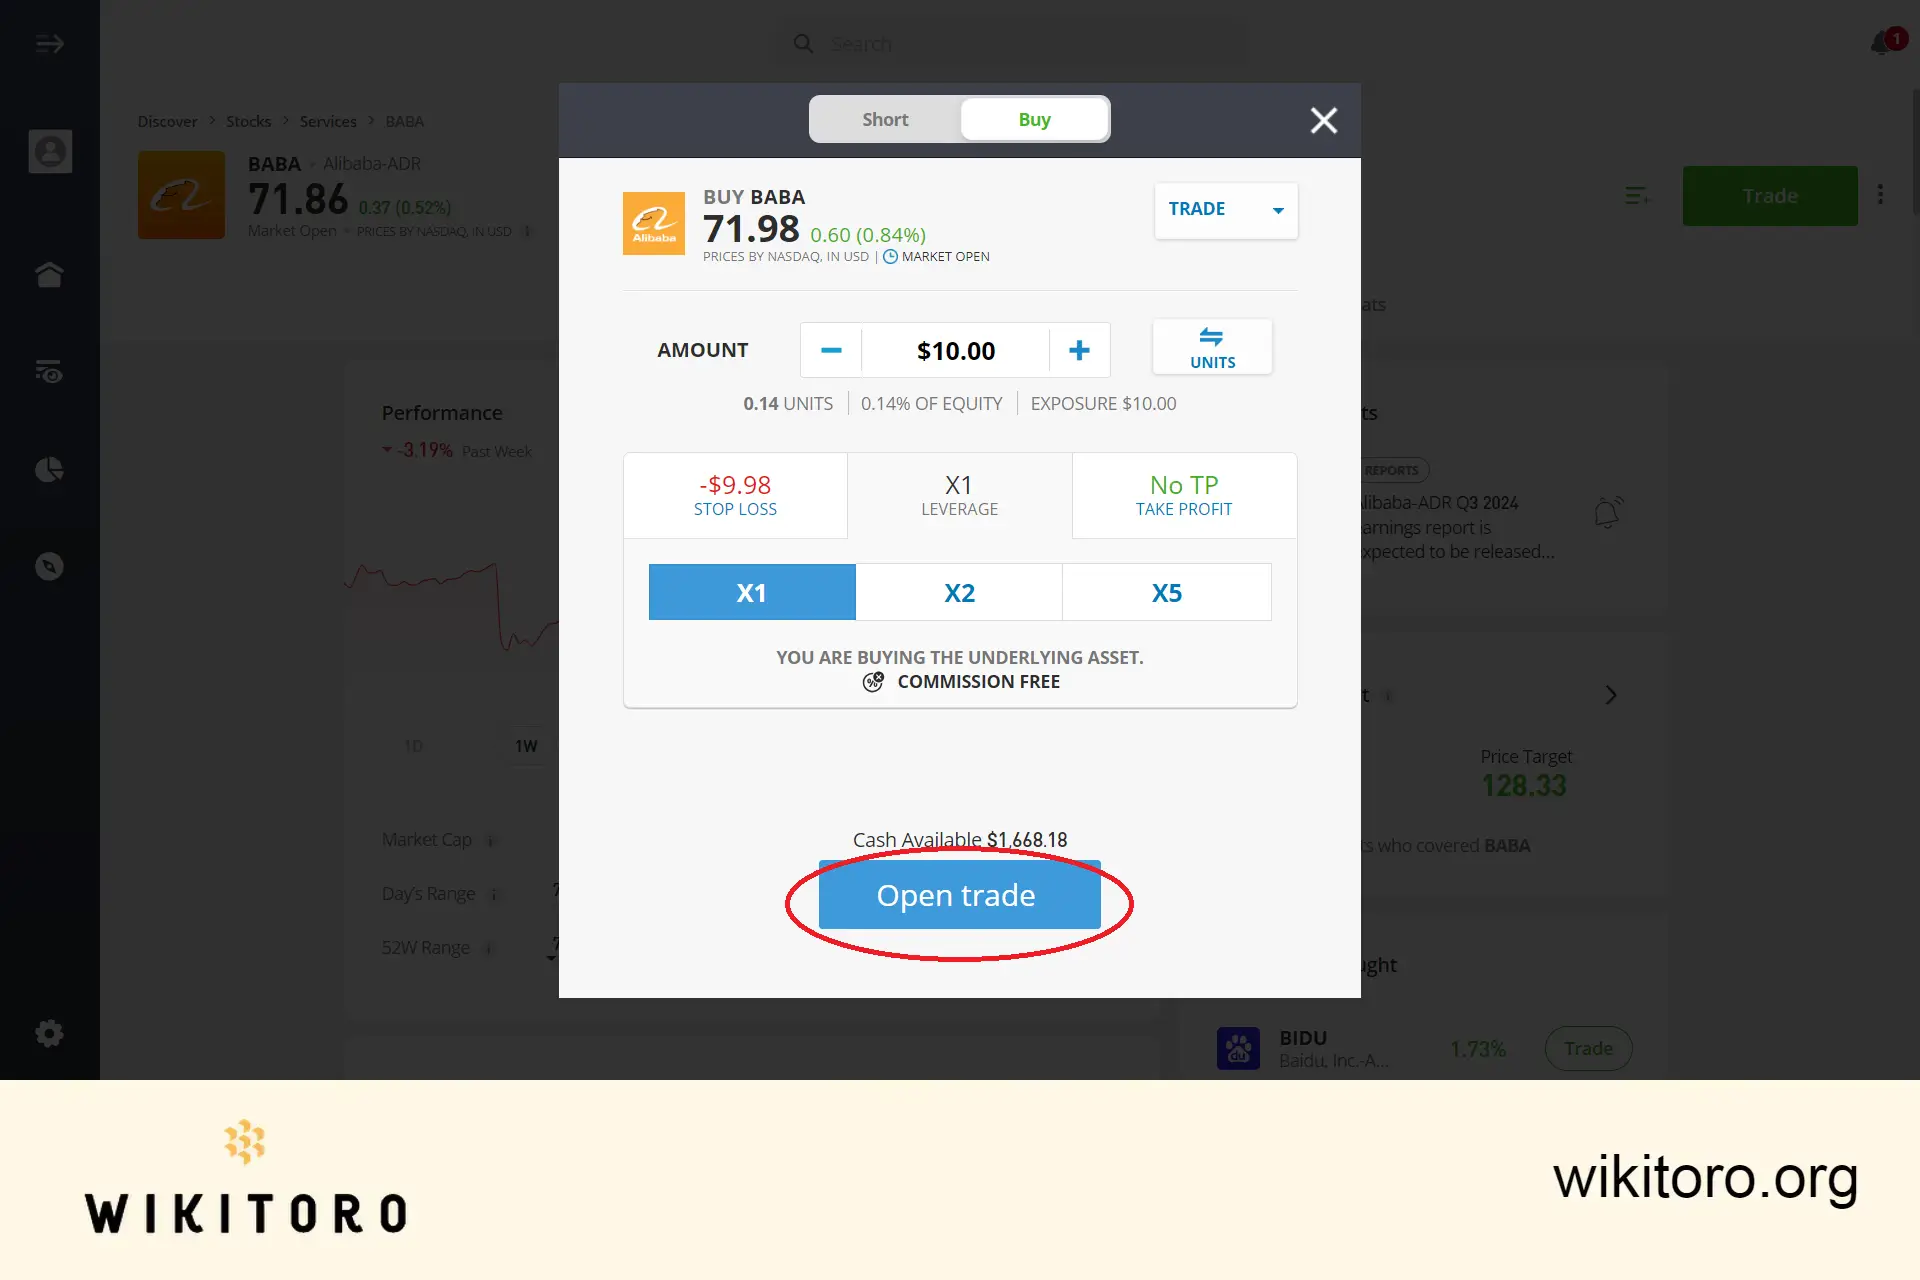
Task: Click the markets watchlist sidebar icon
Action: (50, 371)
